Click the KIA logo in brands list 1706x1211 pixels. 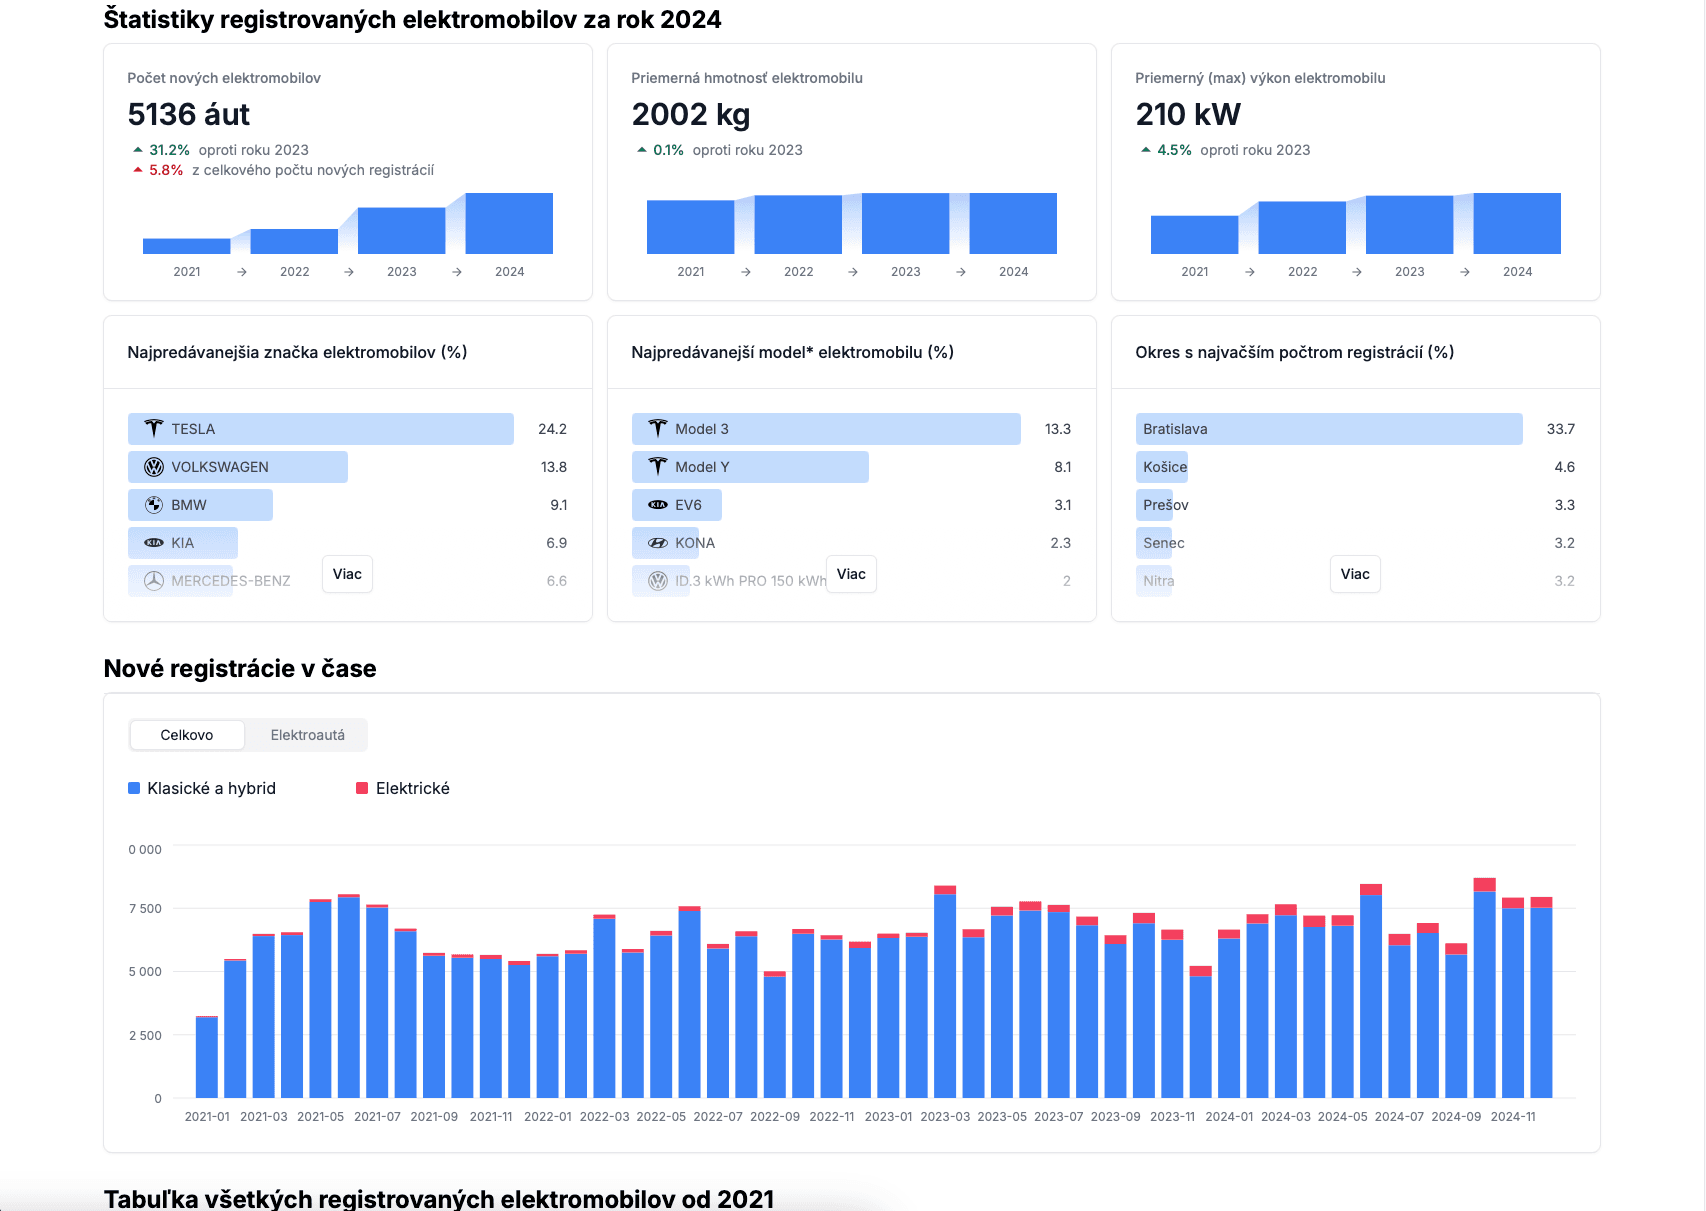pos(154,543)
